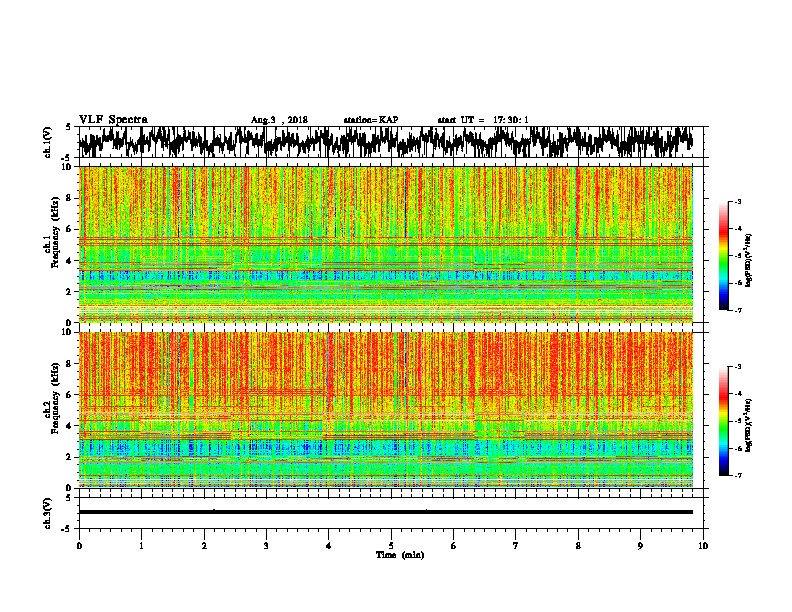Click the 6 kHz tick on ch.1 axis
The width and height of the screenshot is (792, 612).
tap(69, 229)
